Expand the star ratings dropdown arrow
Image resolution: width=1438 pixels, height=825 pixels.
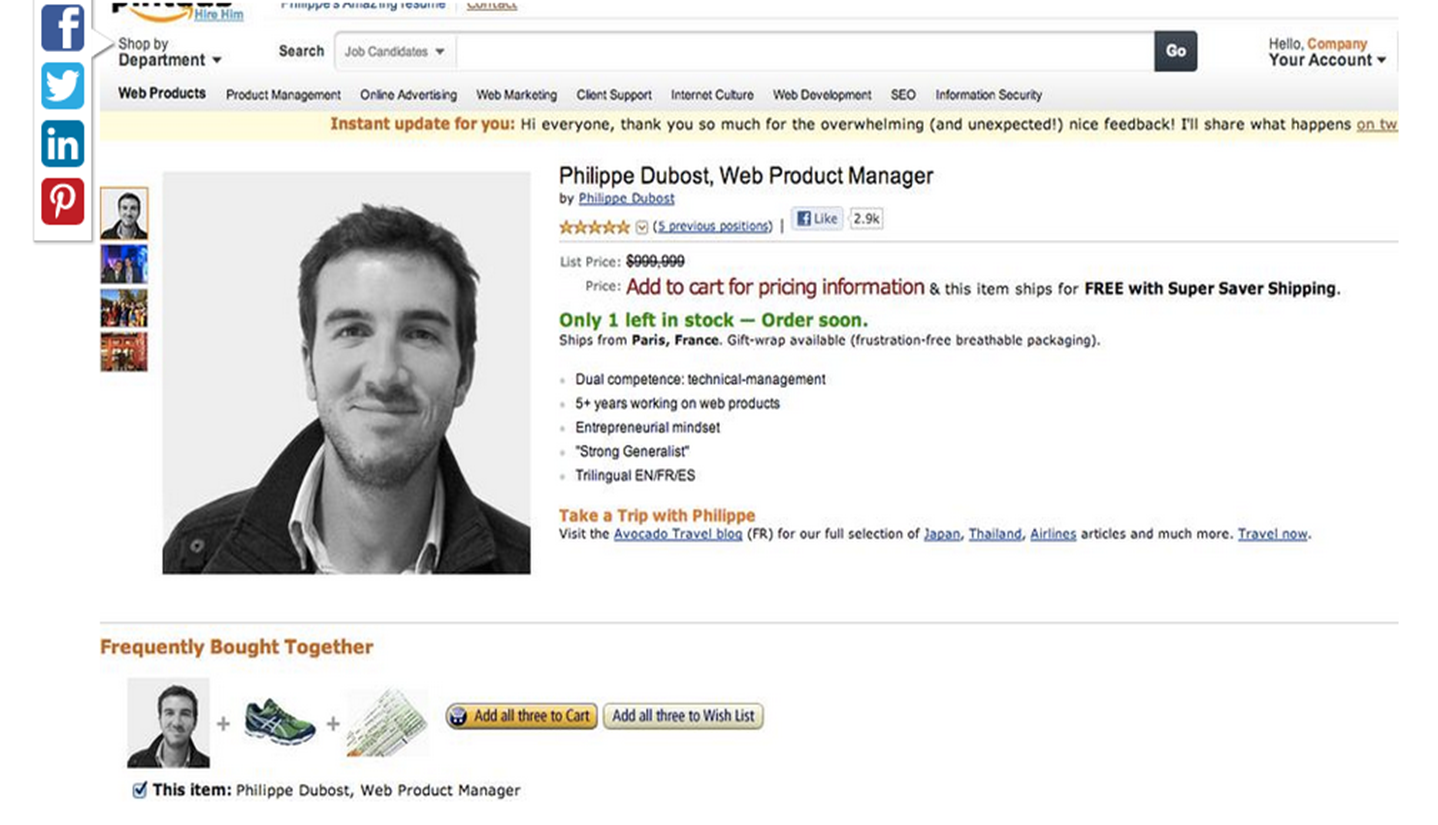point(642,227)
